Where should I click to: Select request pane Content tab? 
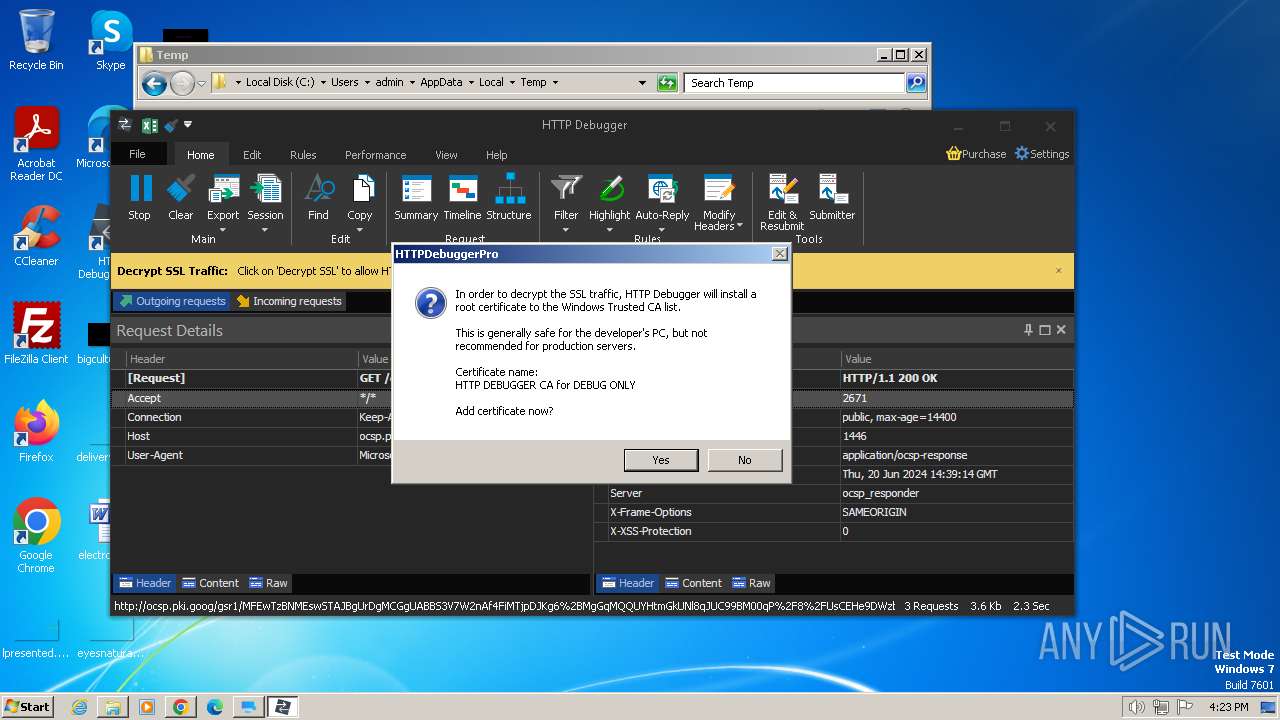[210, 583]
